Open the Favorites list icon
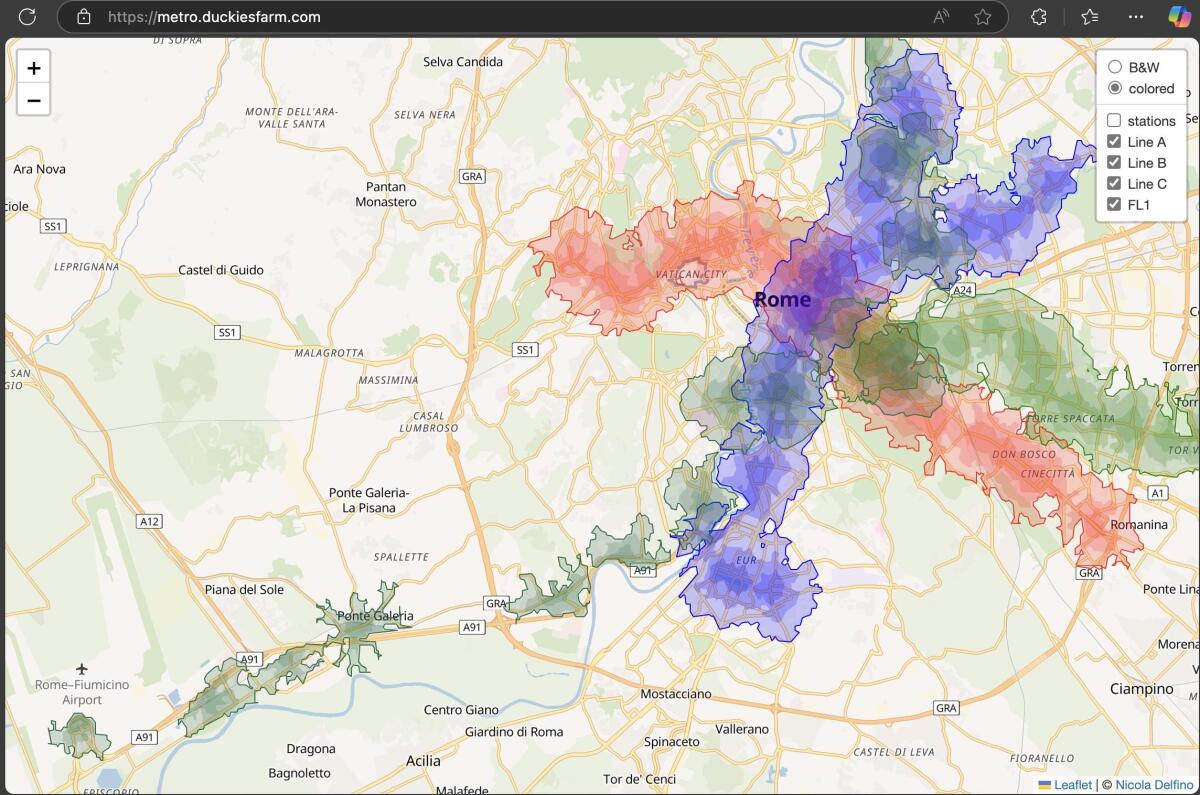1200x795 pixels. 1090,17
